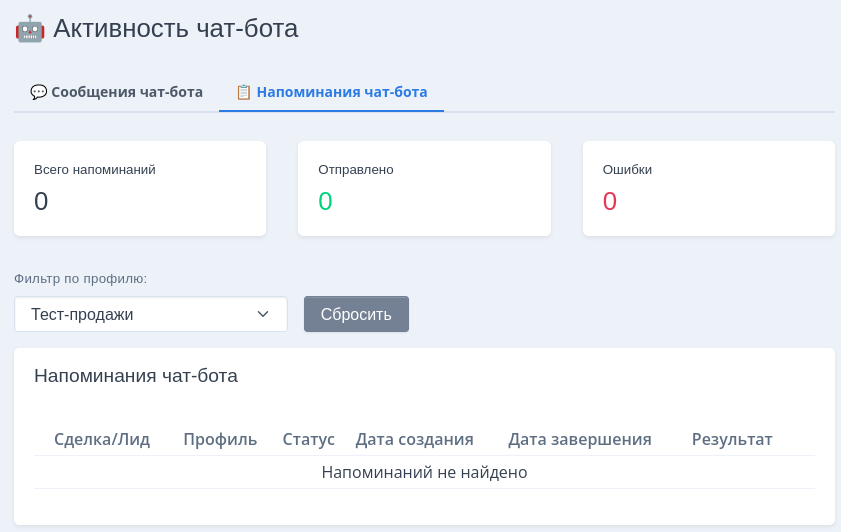The height and width of the screenshot is (532, 841).
Task: Click the clipboard icon on reminders tab
Action: 243,92
